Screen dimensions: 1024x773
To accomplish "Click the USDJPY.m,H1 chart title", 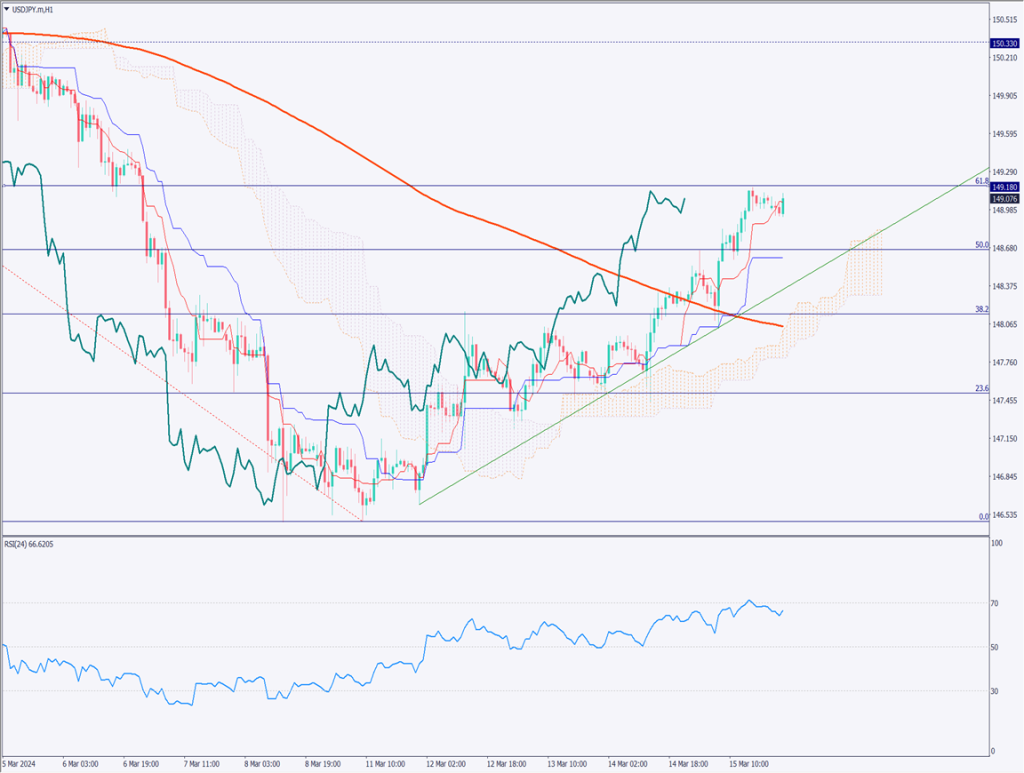I will click(x=33, y=8).
